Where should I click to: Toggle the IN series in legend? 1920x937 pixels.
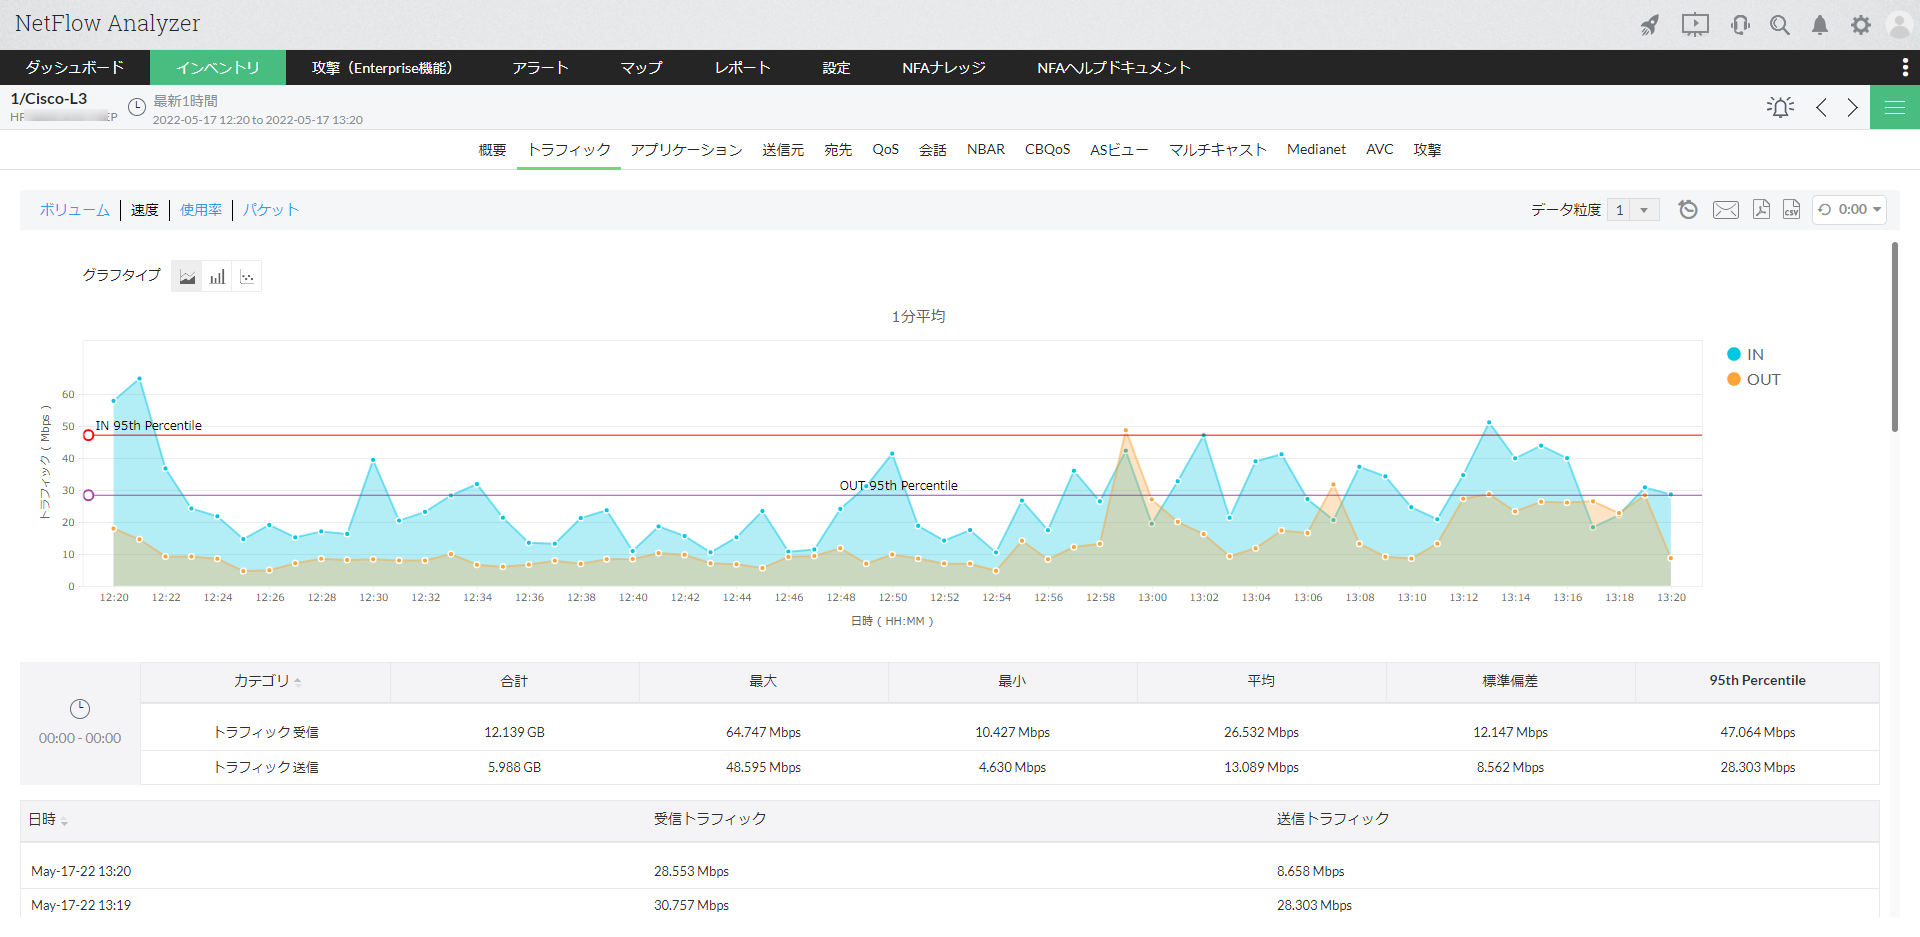point(1754,354)
